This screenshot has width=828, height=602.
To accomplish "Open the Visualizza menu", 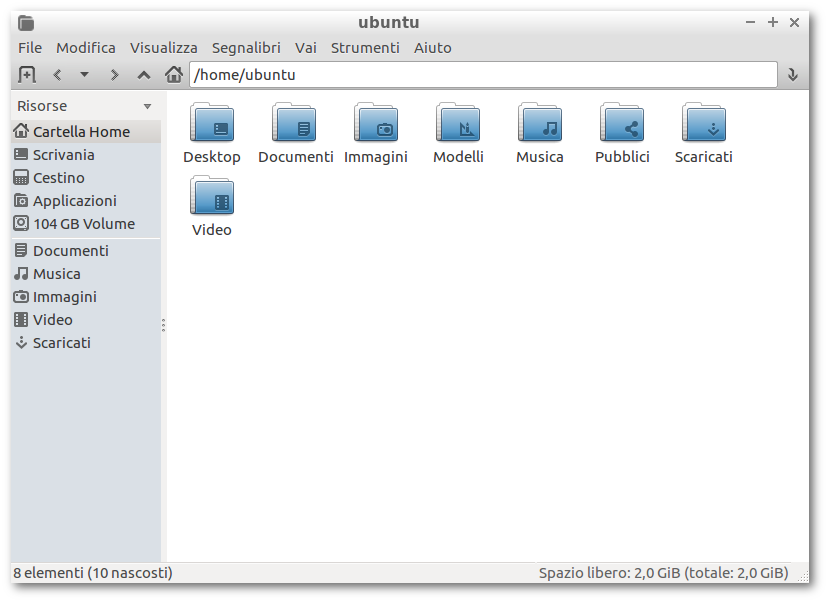I will pyautogui.click(x=164, y=48).
